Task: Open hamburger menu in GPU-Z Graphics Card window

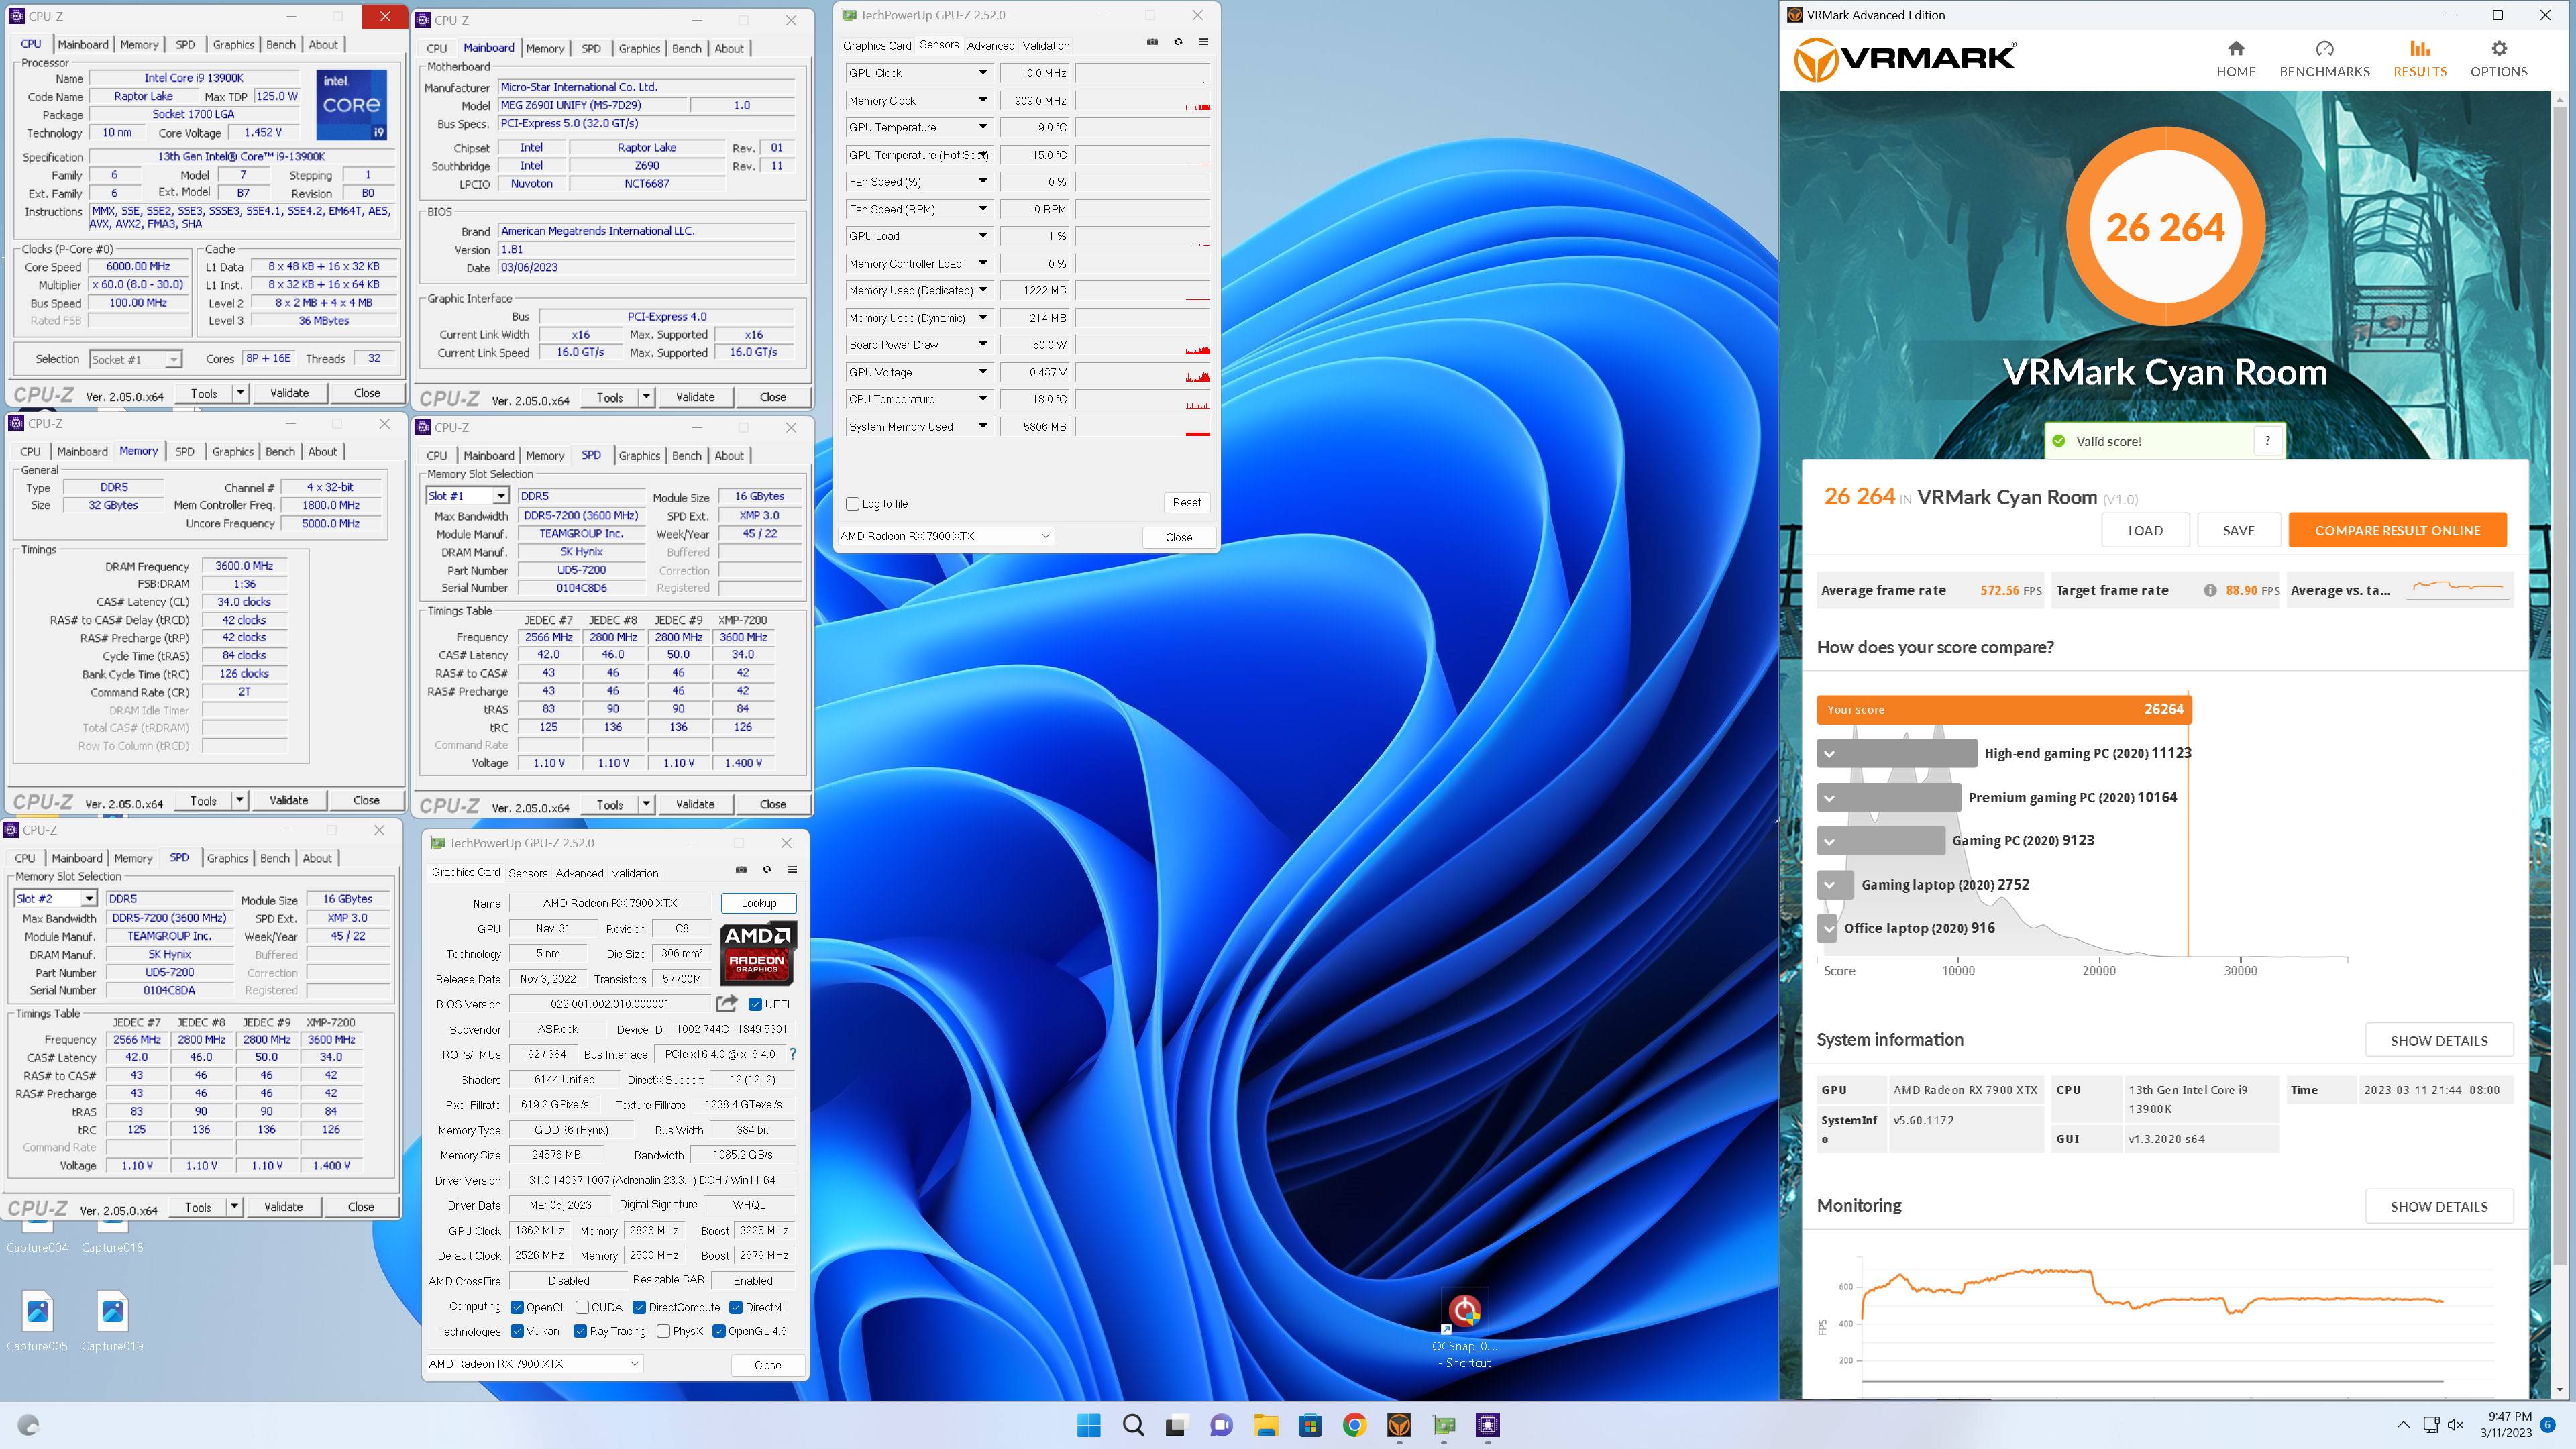Action: click(792, 869)
